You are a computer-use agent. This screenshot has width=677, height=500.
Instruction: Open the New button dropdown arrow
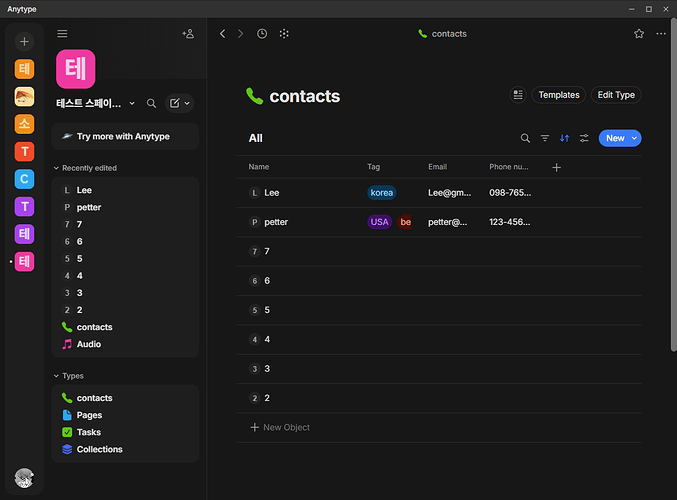(634, 138)
